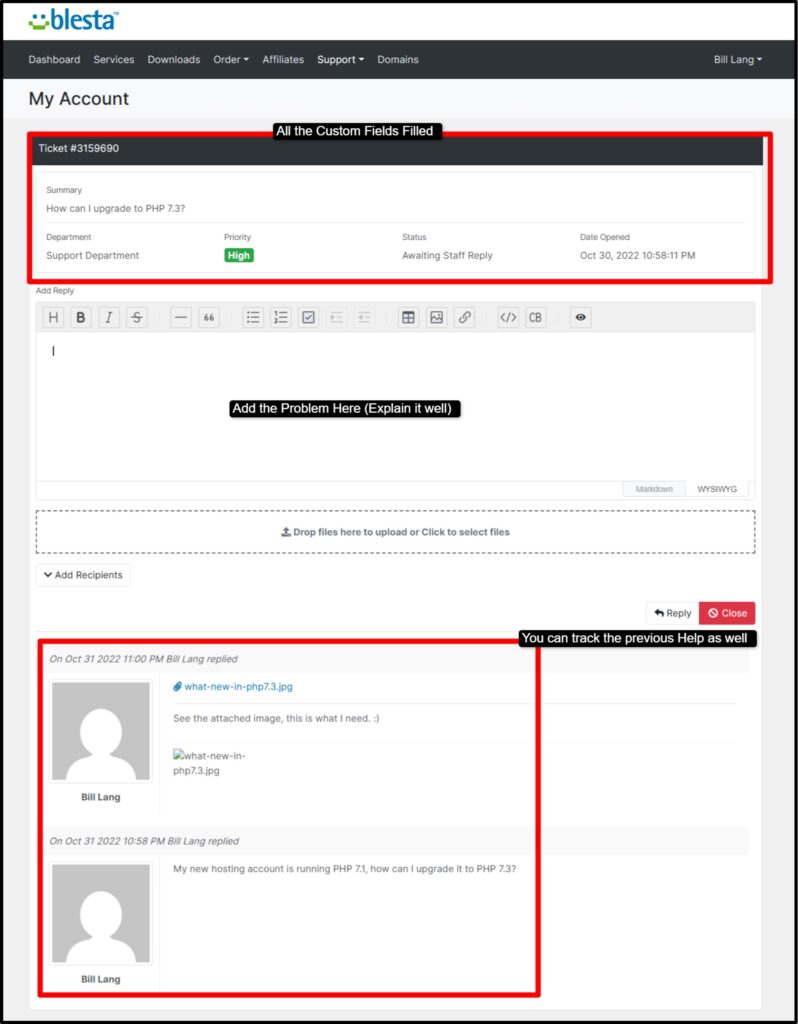Open Services in the navigation bar

[114, 59]
